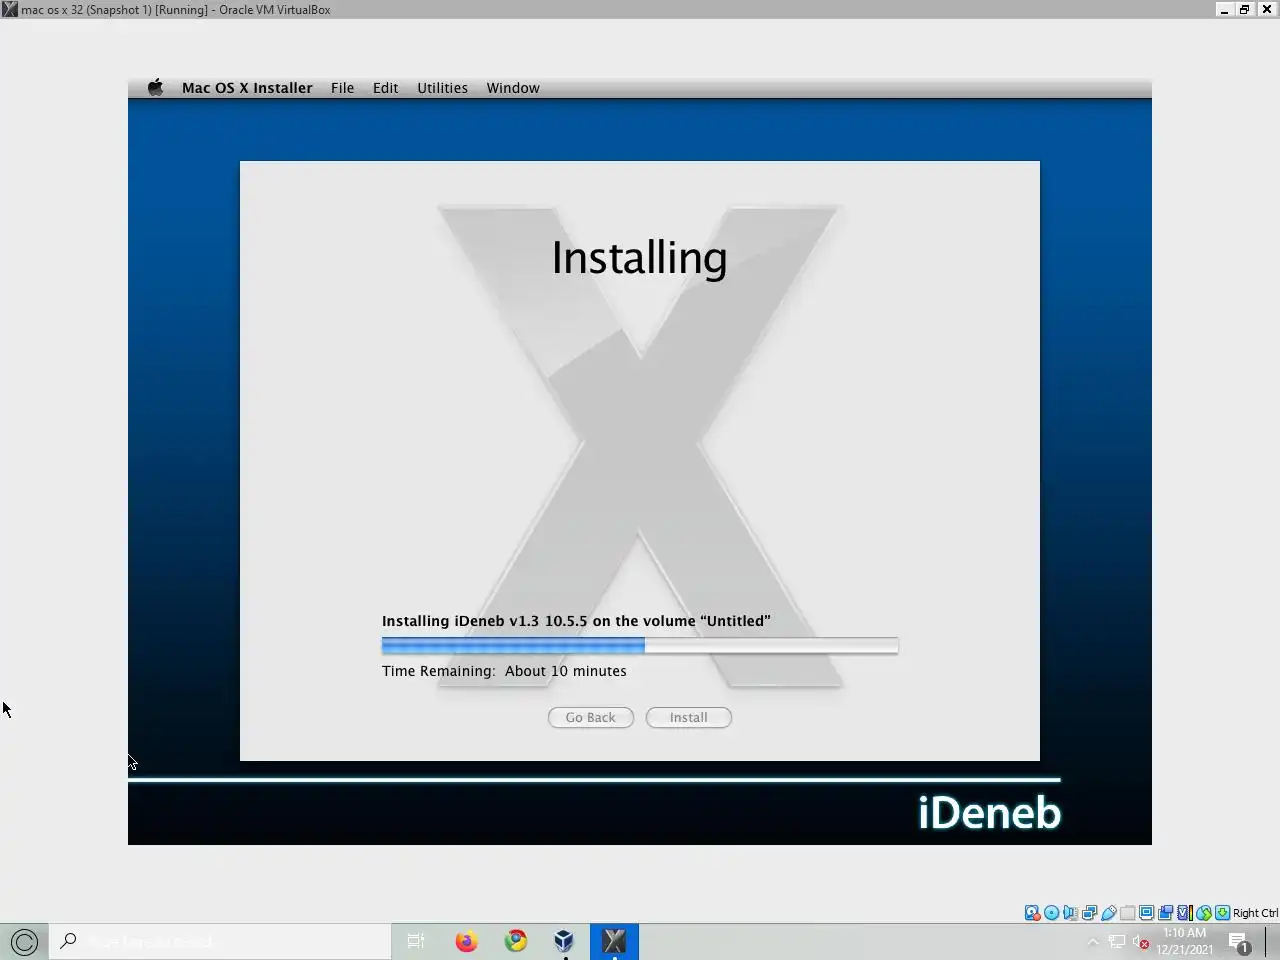Viewport: 1280px width, 960px height.
Task: Click the recording indicator icon
Action: 1165,913
